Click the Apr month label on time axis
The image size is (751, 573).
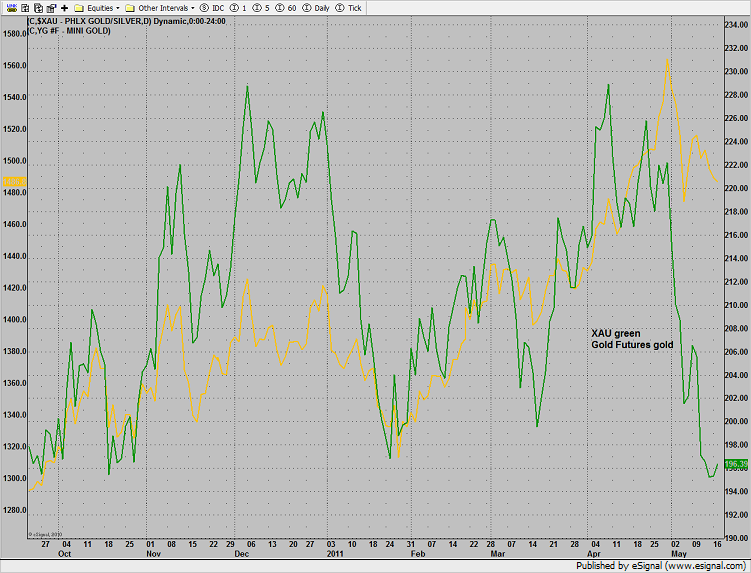pos(593,554)
